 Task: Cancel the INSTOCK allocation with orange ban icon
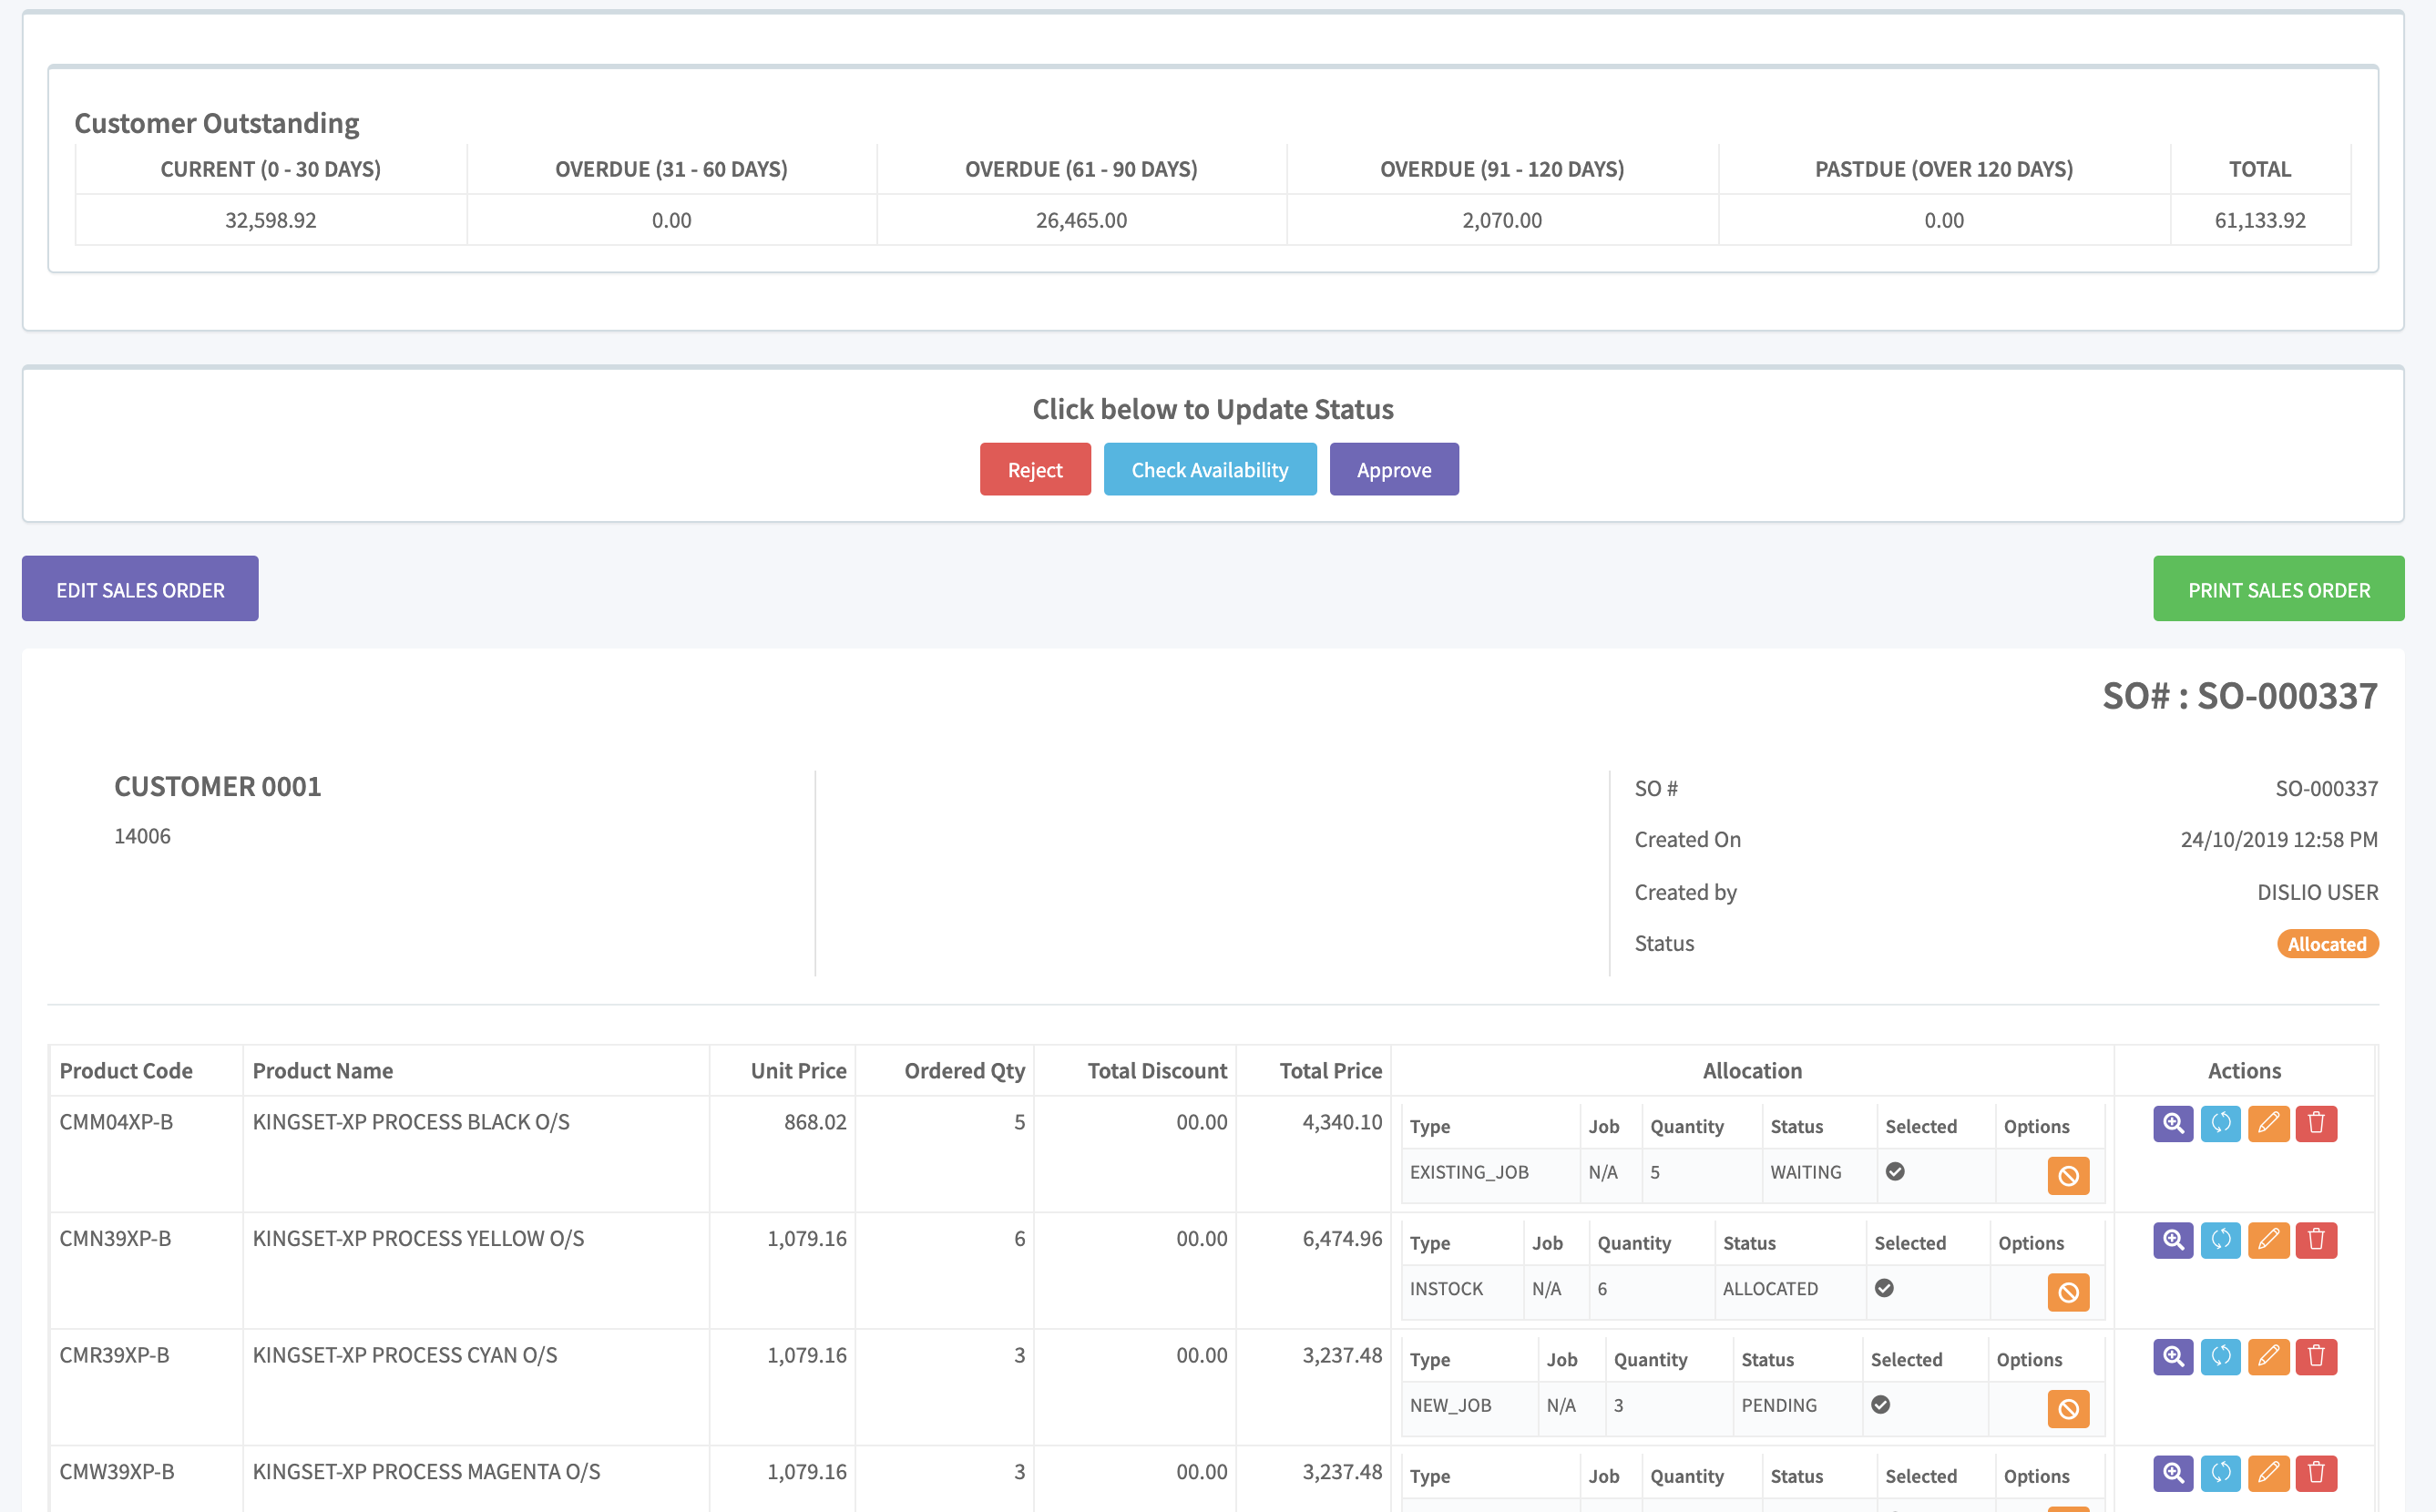tap(2068, 1293)
